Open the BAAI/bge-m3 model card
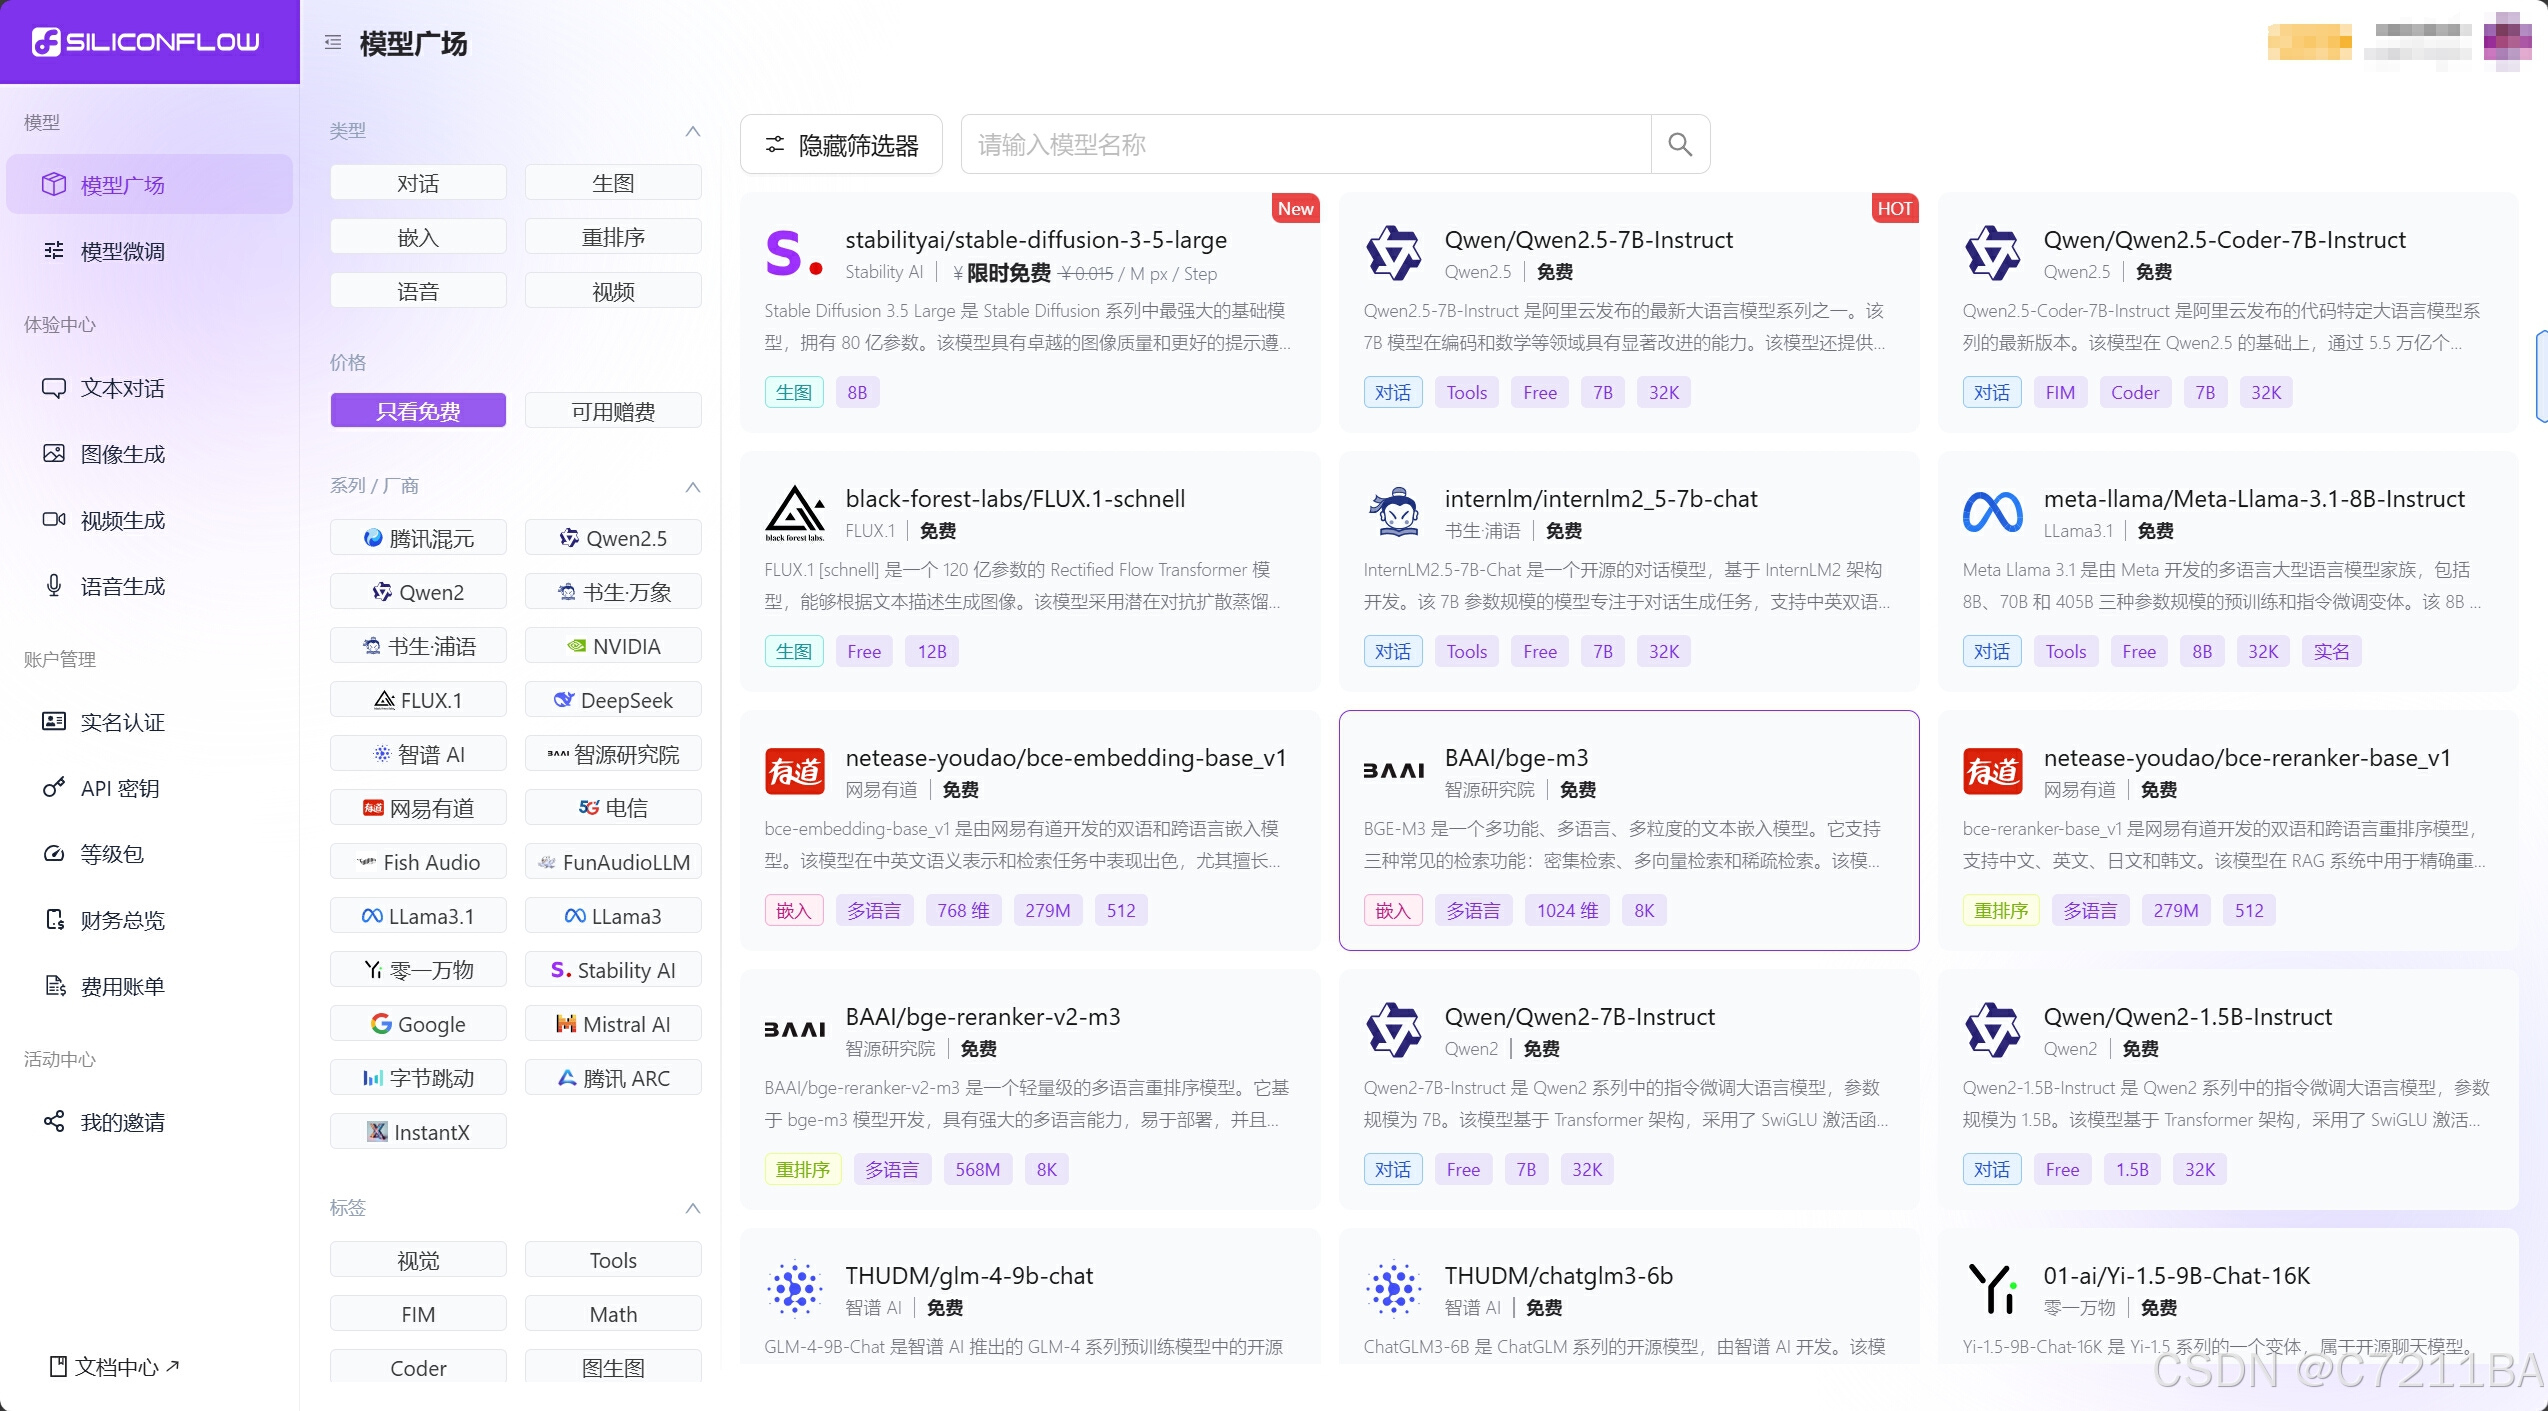Viewport: 2548px width, 1411px height. pos(1628,830)
